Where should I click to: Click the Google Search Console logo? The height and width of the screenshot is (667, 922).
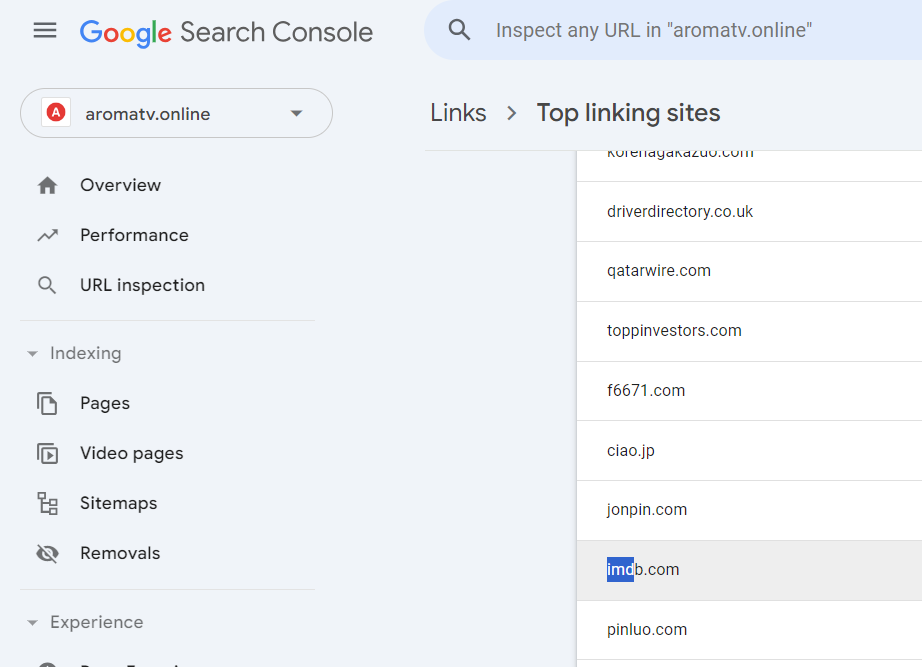[226, 32]
